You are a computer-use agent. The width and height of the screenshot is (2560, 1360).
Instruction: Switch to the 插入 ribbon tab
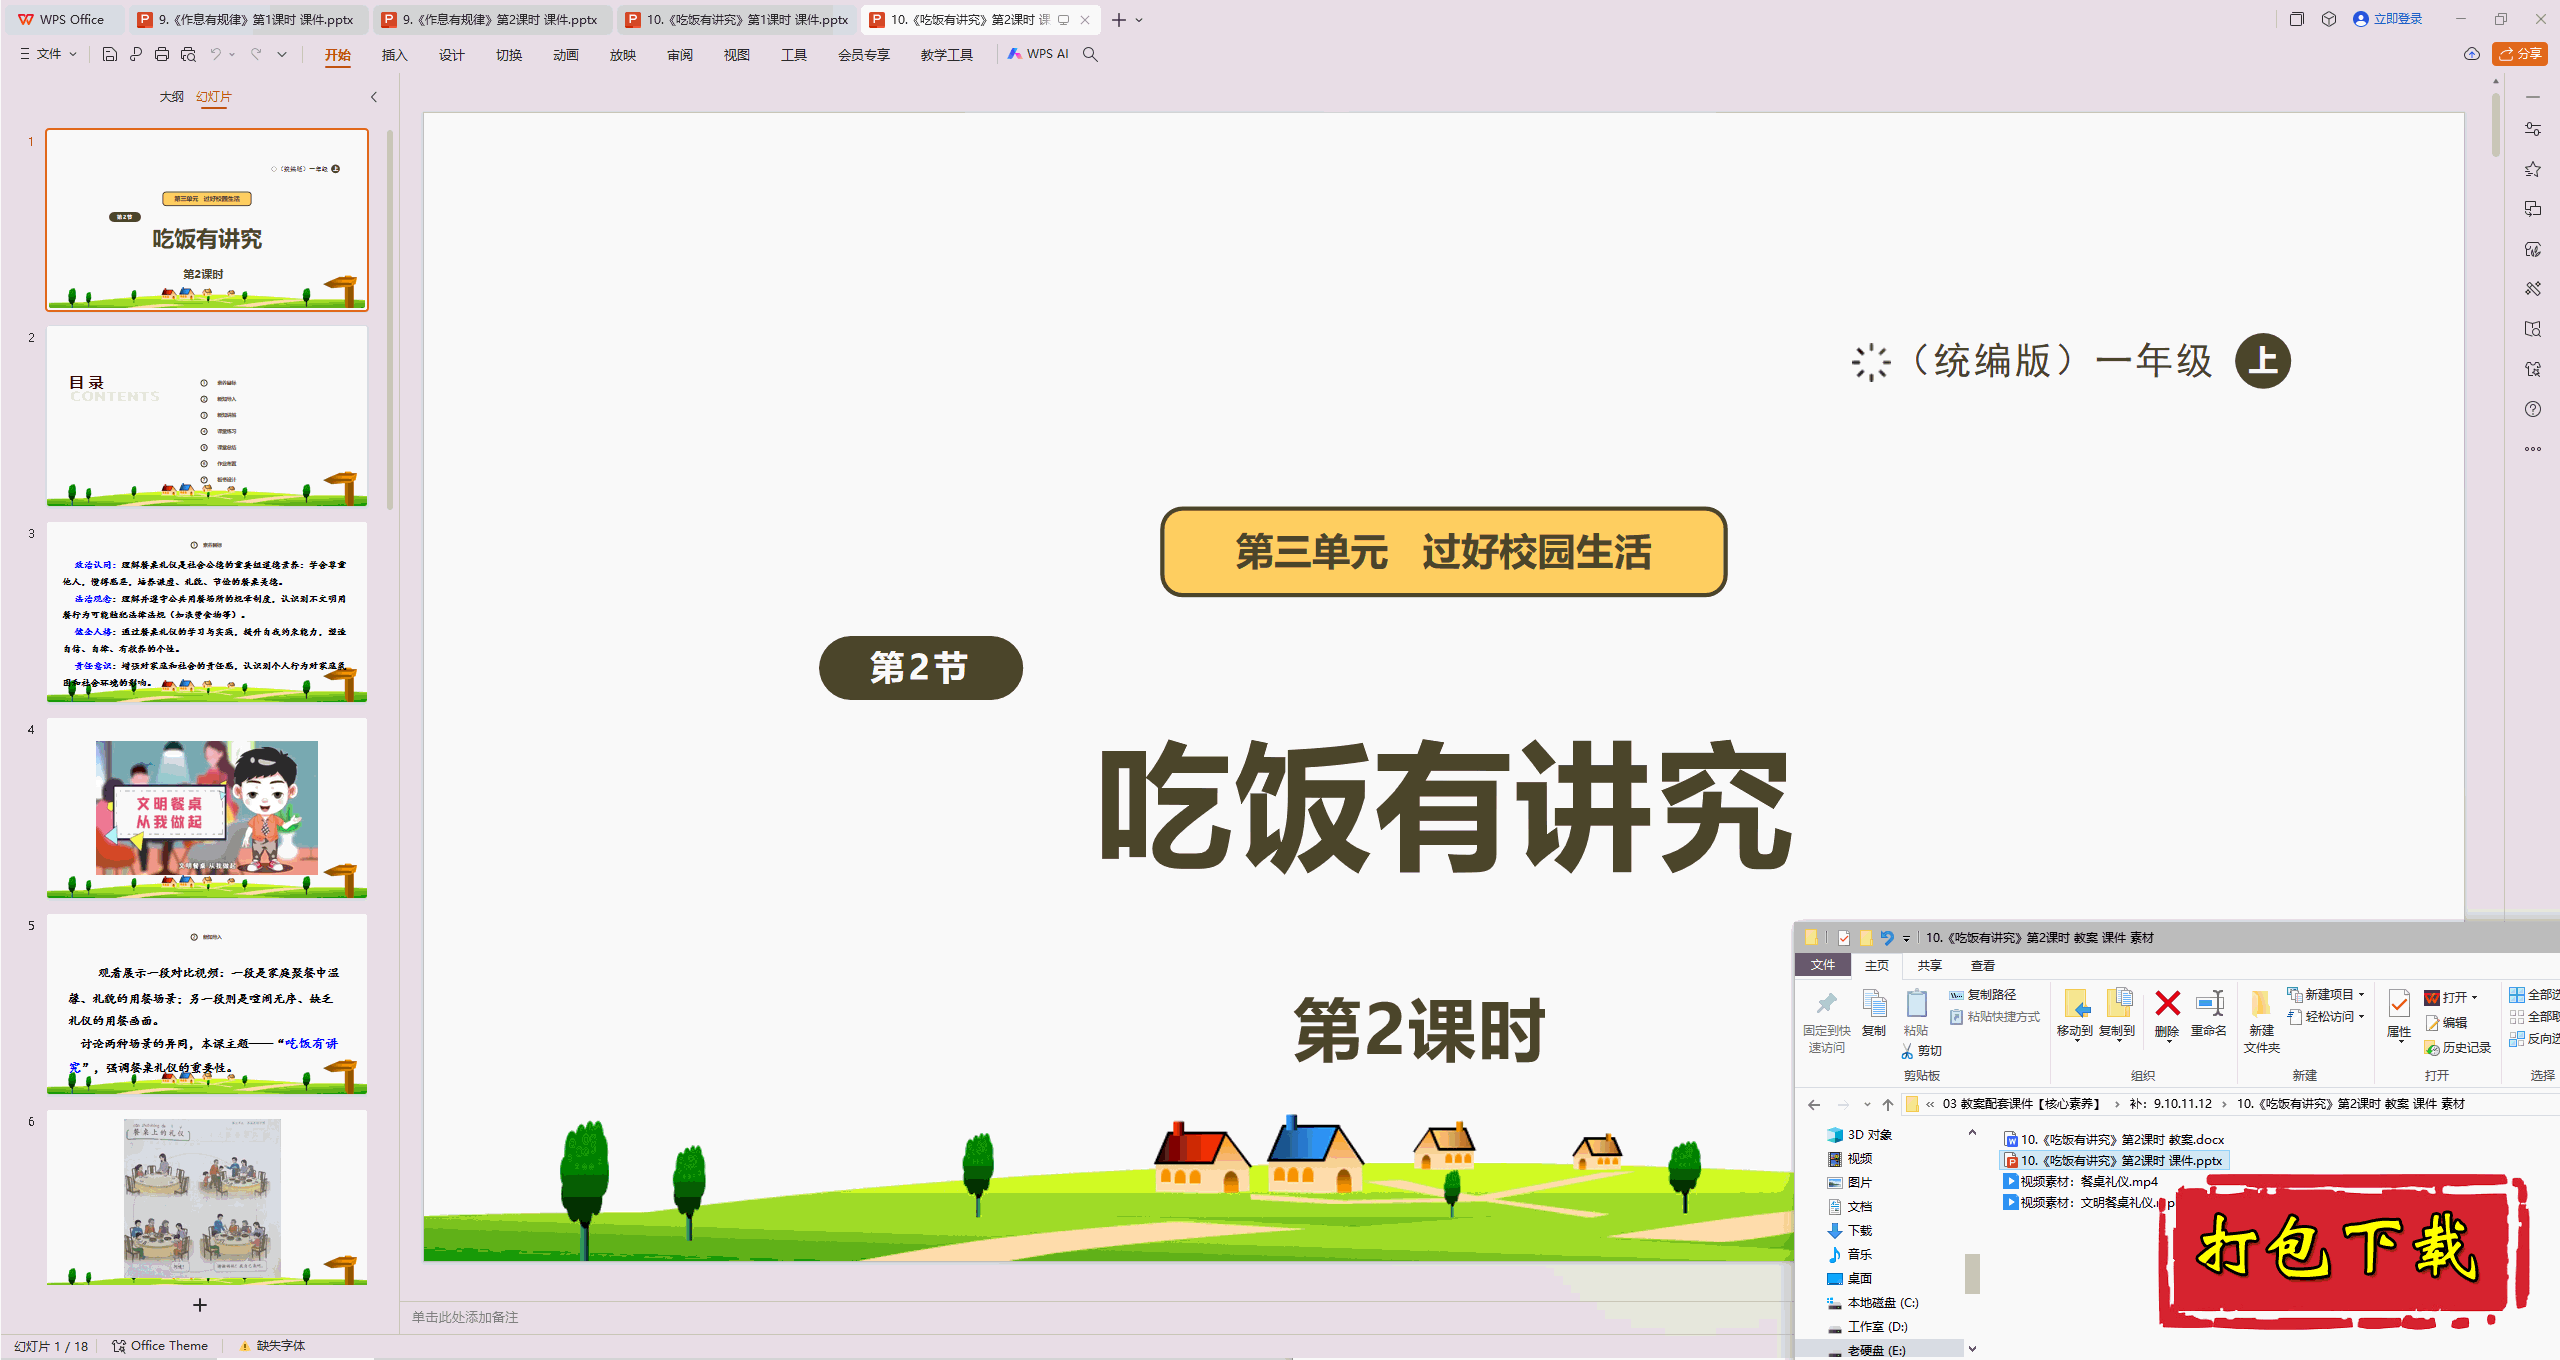point(395,55)
